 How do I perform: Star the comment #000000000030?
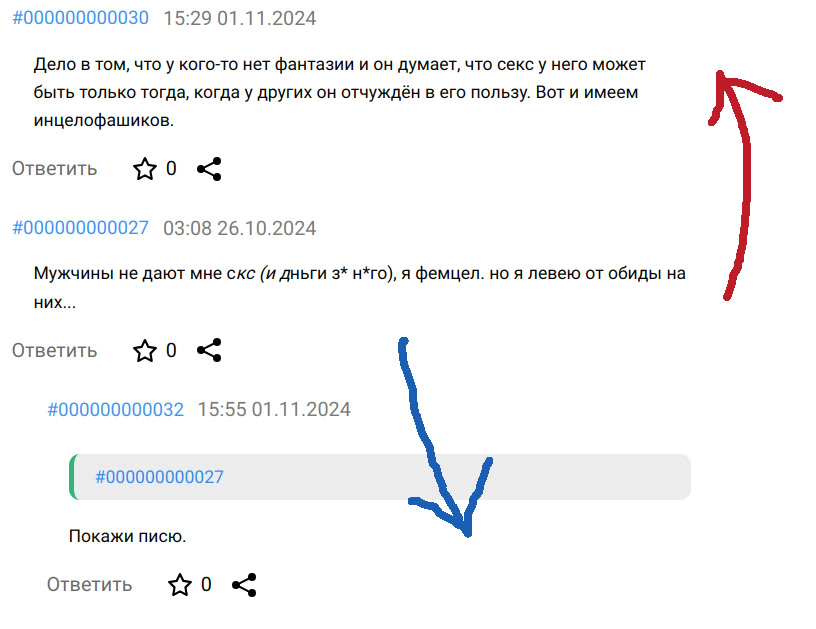(x=145, y=169)
